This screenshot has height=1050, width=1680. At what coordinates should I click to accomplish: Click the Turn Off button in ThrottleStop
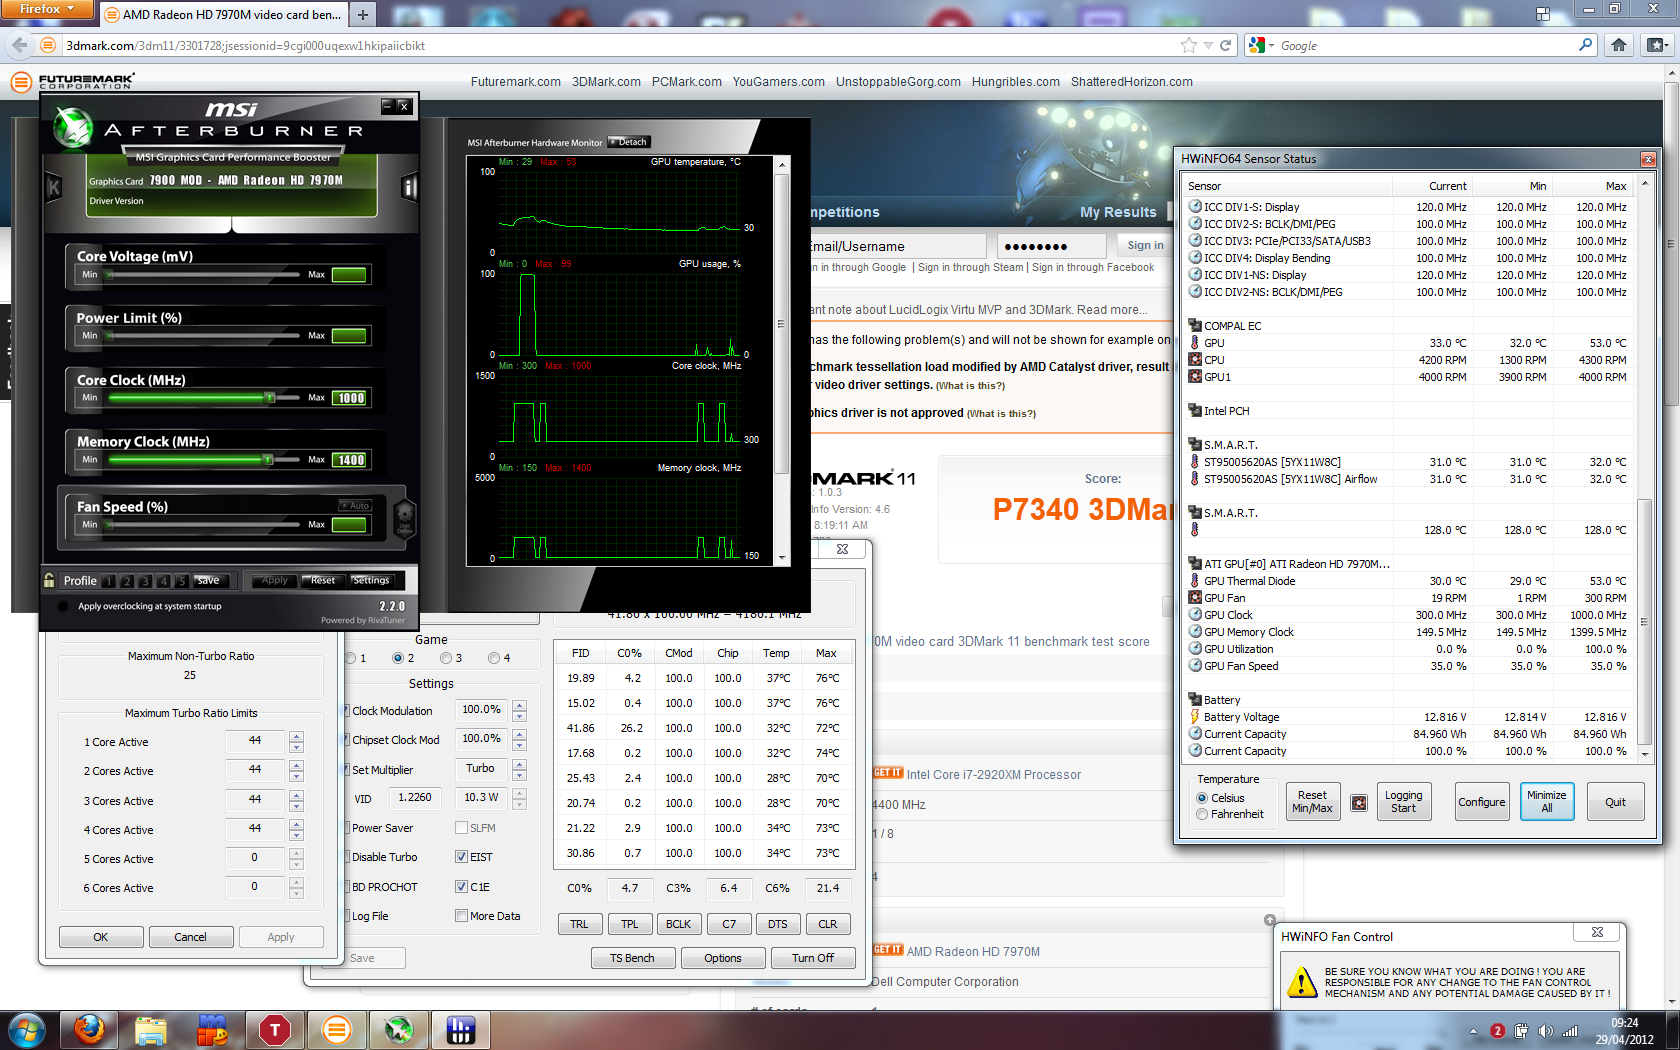[813, 958]
